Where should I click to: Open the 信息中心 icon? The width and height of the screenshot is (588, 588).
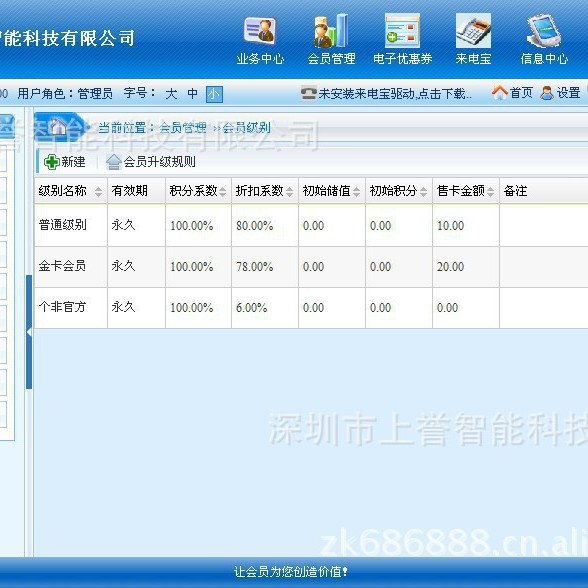click(544, 31)
